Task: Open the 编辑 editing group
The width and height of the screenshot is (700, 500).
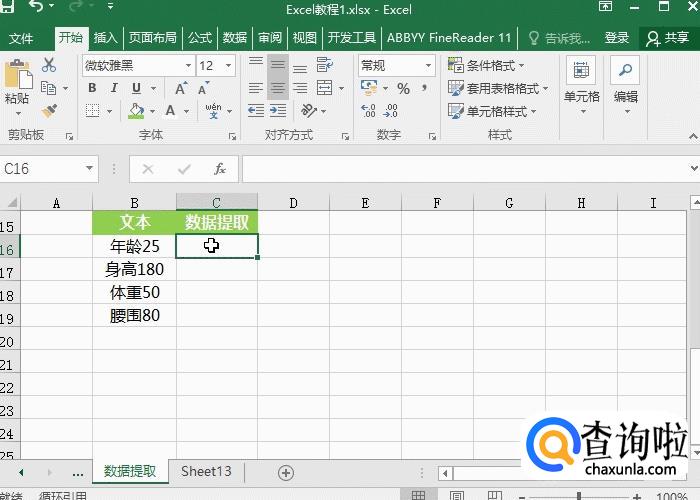Action: (625, 85)
